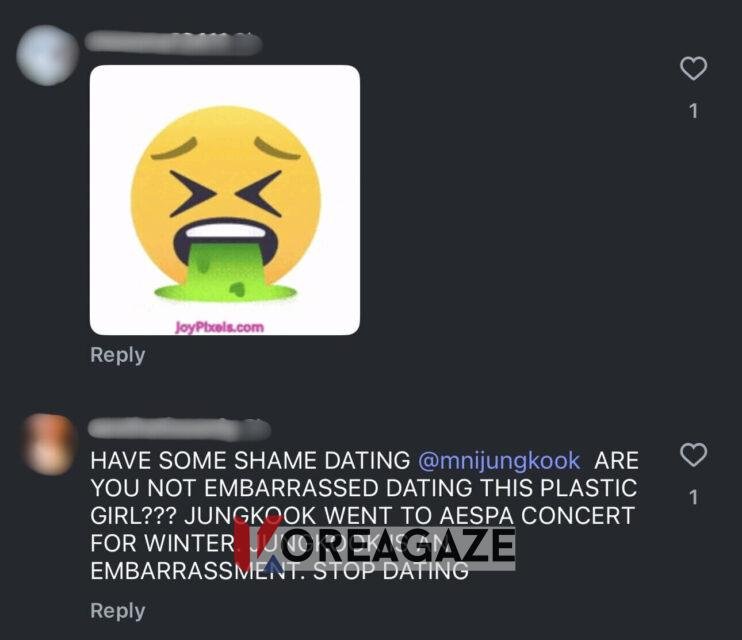This screenshot has height=640, width=742.
Task: Reply to the "STOP DATING" text comment
Action: (x=117, y=611)
